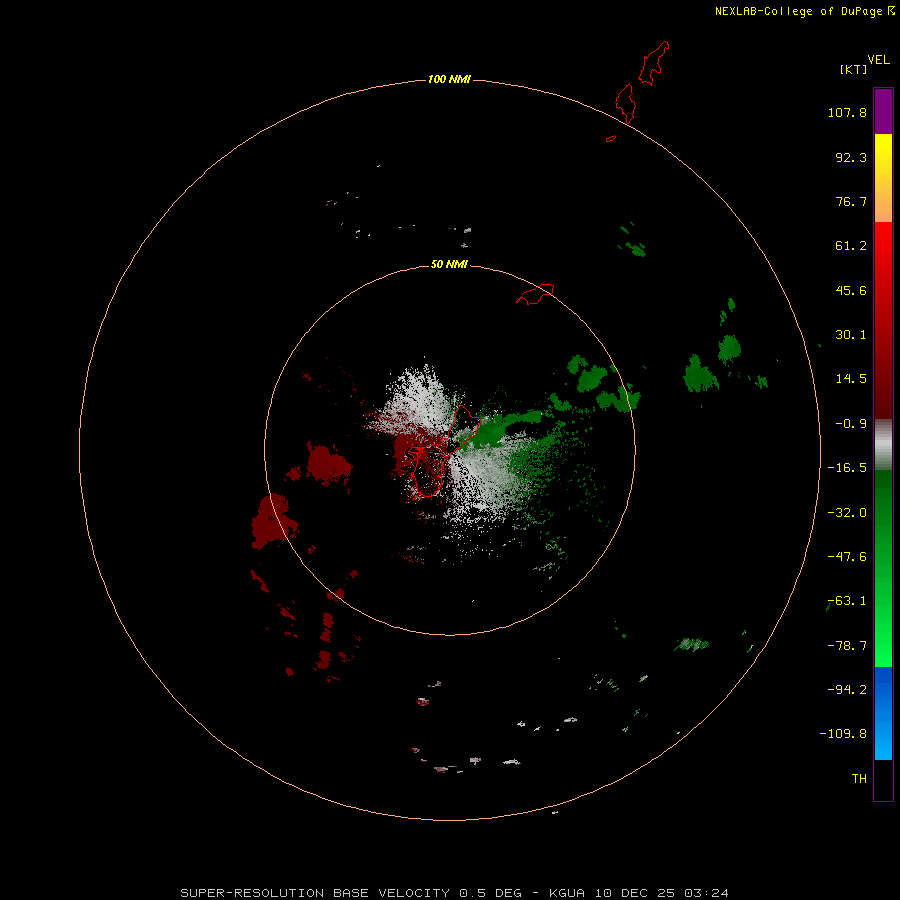Click the blue segment of the velocity color bar
Image resolution: width=900 pixels, height=900 pixels.
coord(883,713)
